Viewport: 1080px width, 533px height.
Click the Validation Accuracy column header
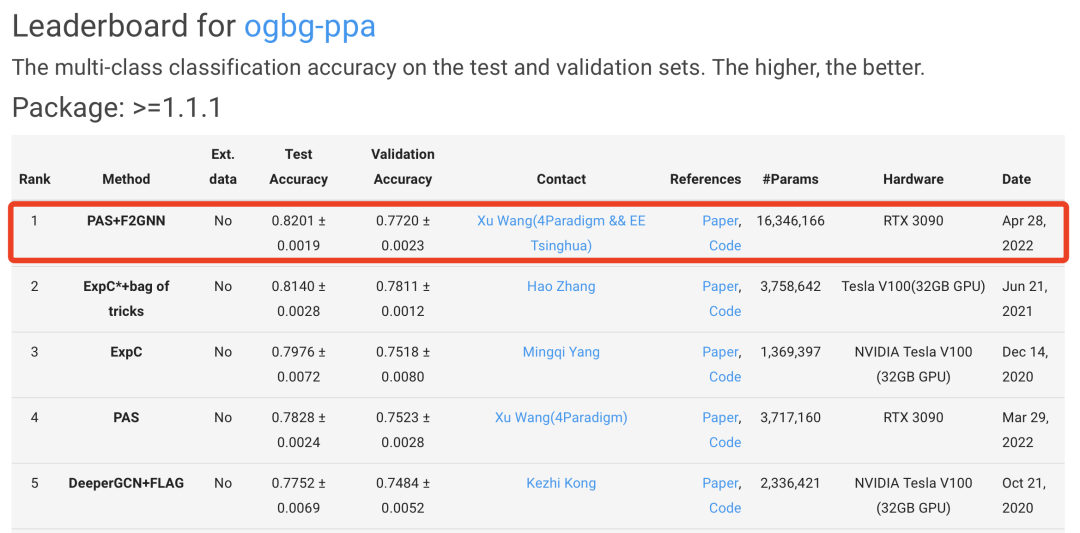tap(403, 167)
